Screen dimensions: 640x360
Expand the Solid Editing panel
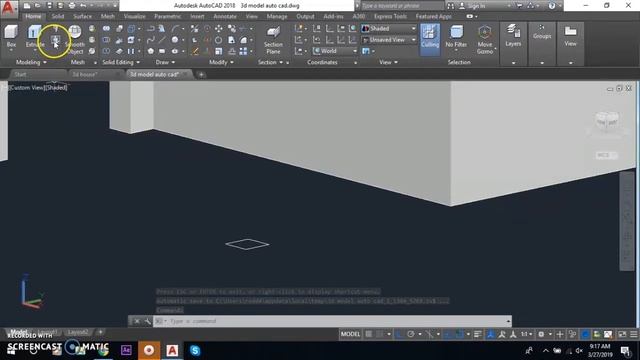[x=121, y=62]
